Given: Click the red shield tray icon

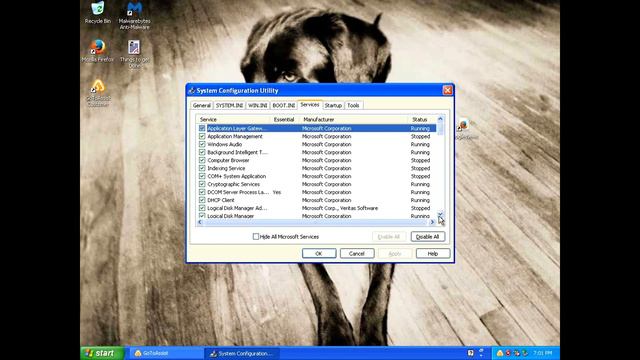Looking at the screenshot, I should pos(508,353).
